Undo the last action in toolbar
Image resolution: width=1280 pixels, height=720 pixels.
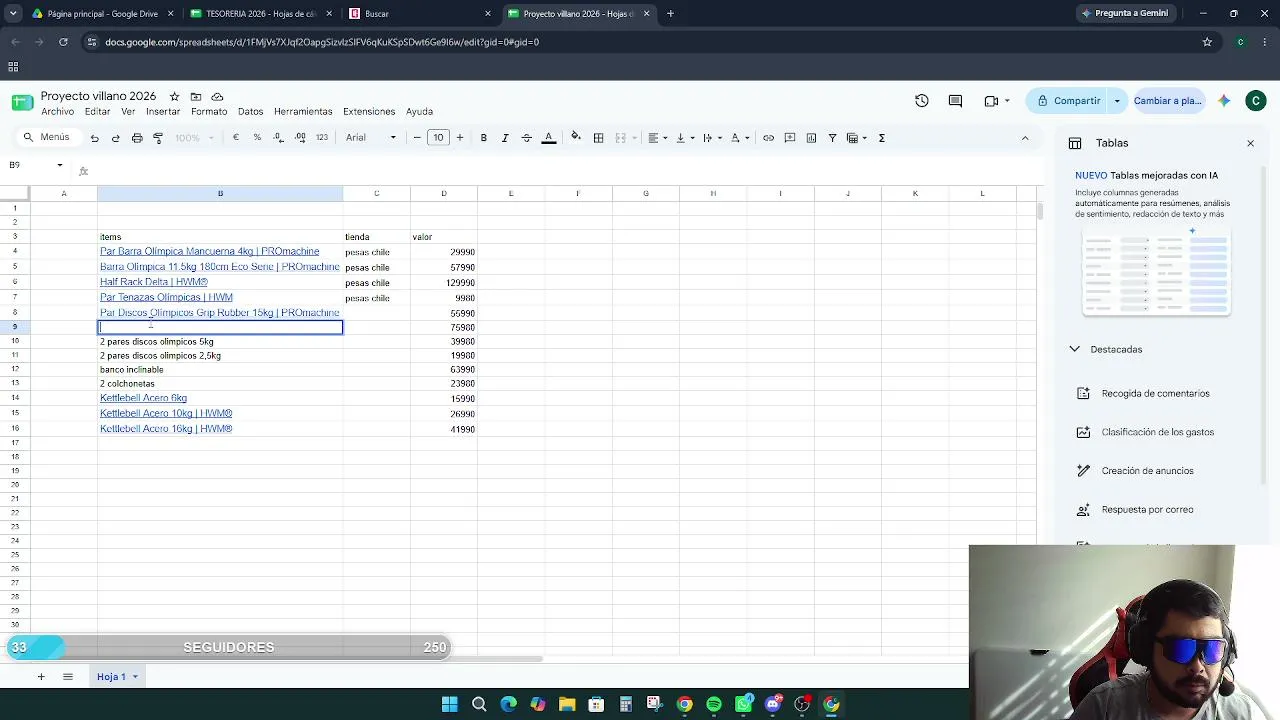click(x=94, y=138)
